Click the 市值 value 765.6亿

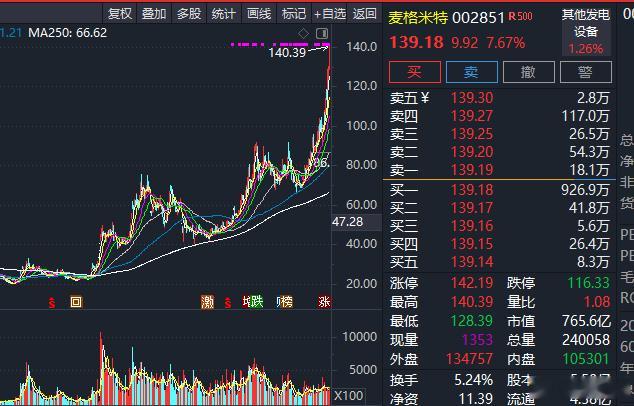point(586,321)
